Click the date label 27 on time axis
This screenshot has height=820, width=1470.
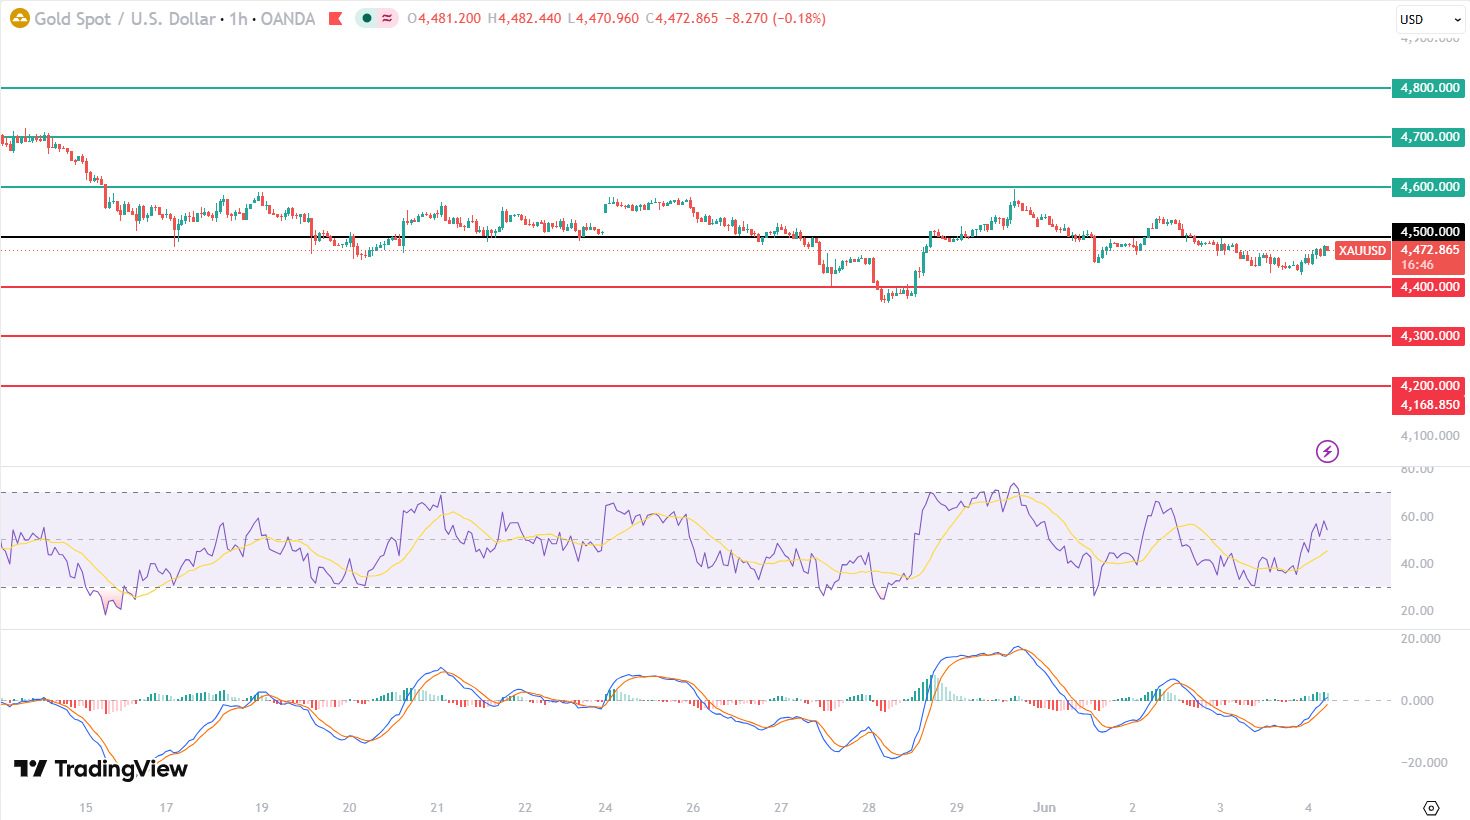pos(781,808)
